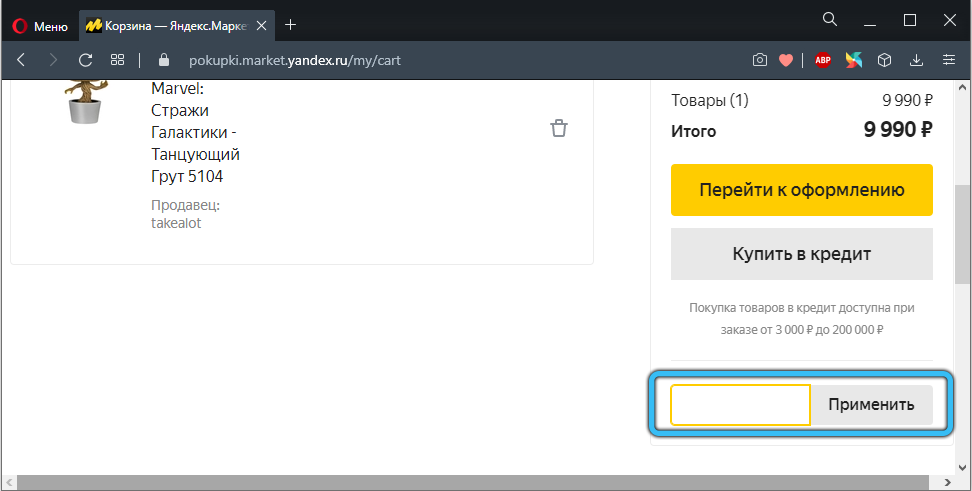Go forward with the right arrow
The height and width of the screenshot is (491, 972).
click(53, 60)
